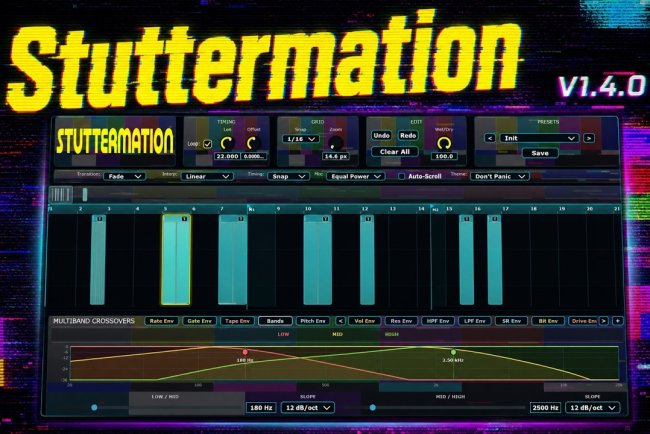Open the Init preset dropdown
Image resolution: width=650 pixels, height=434 pixels.
coord(539,138)
